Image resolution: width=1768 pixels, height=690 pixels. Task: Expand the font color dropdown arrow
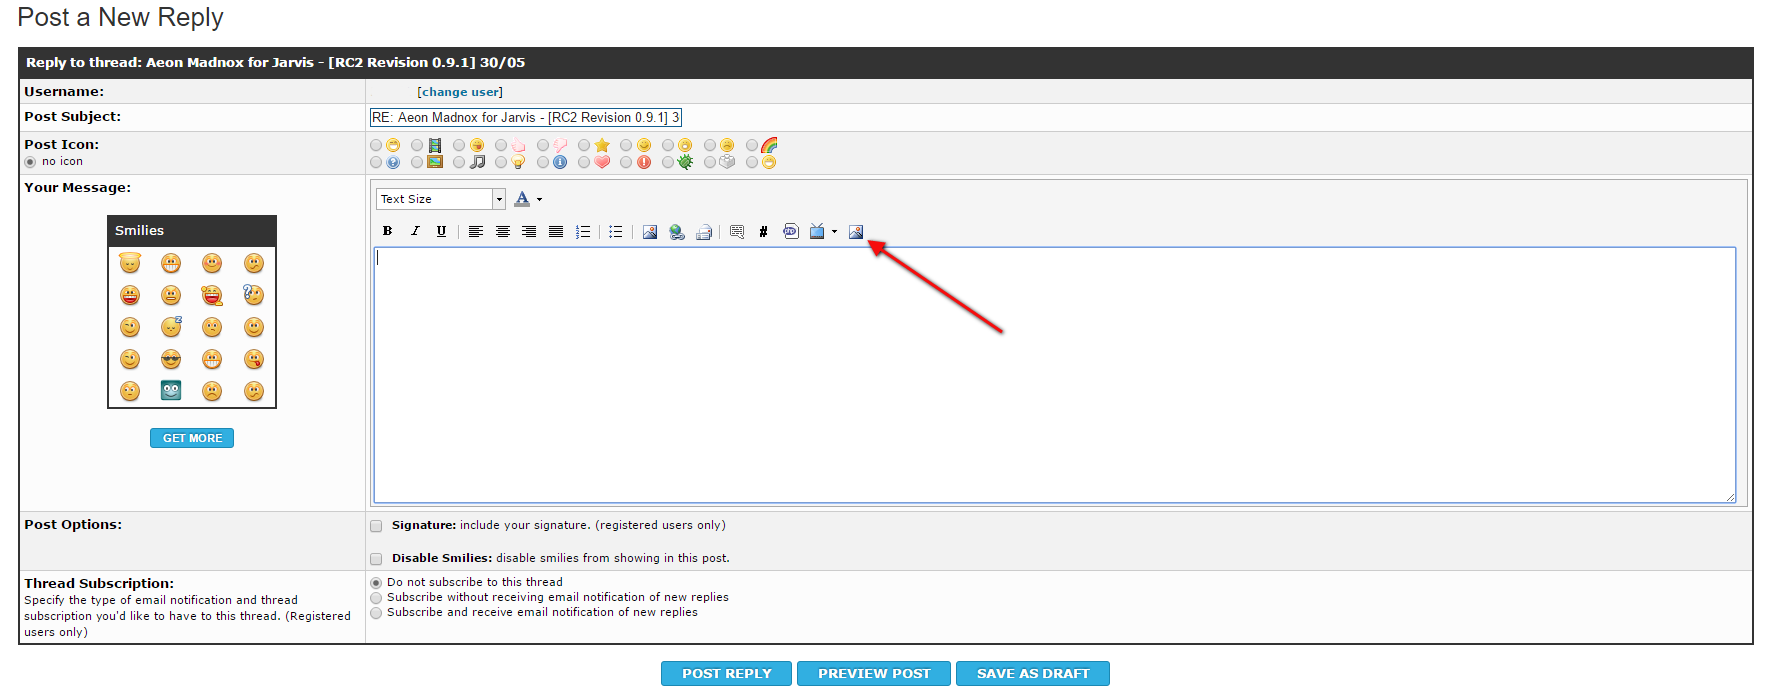click(540, 200)
